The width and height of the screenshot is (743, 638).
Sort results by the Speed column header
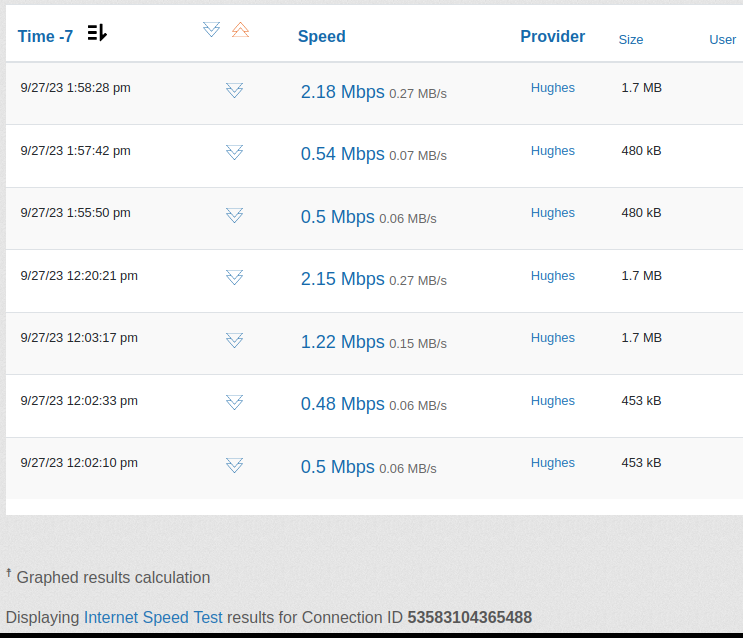321,36
